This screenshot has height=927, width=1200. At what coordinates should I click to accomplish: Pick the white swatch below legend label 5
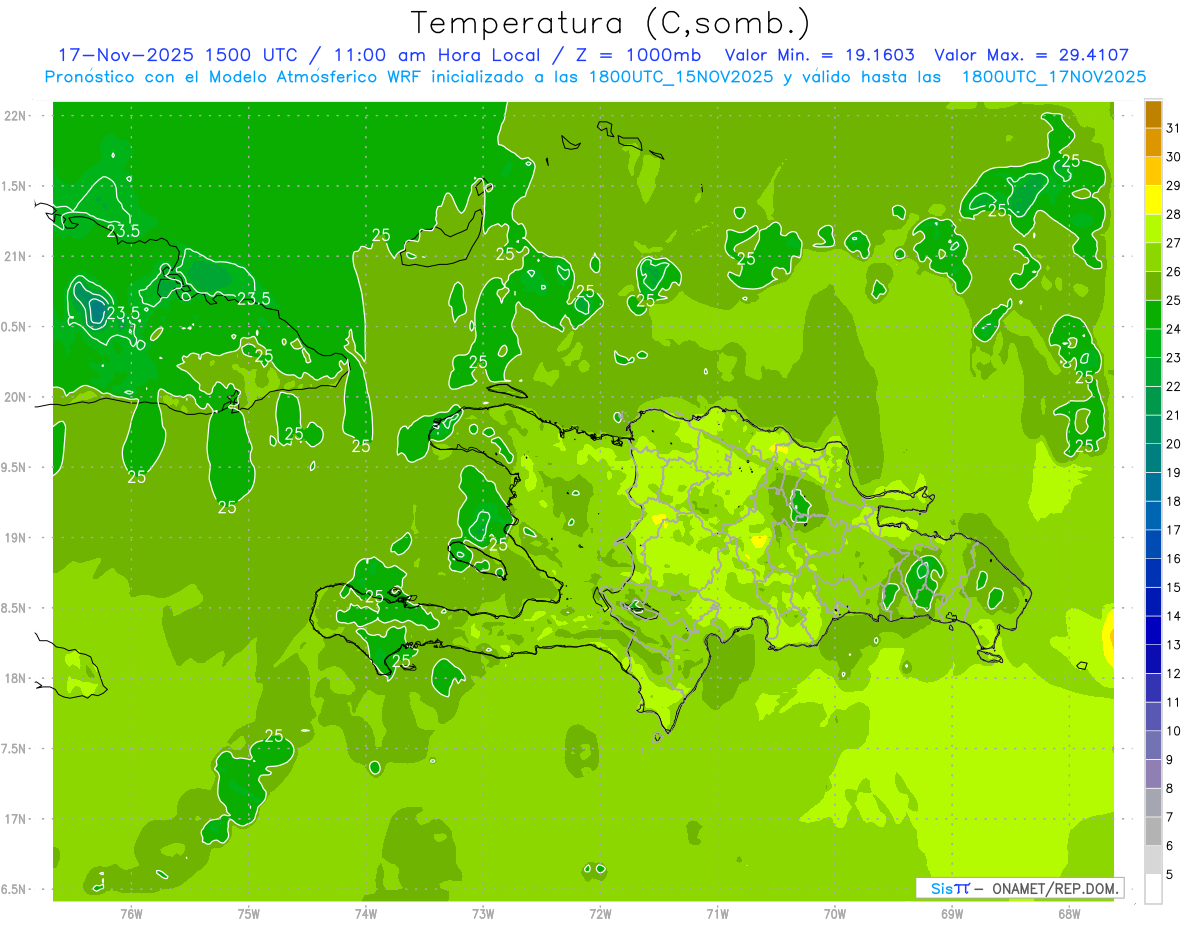[1153, 889]
